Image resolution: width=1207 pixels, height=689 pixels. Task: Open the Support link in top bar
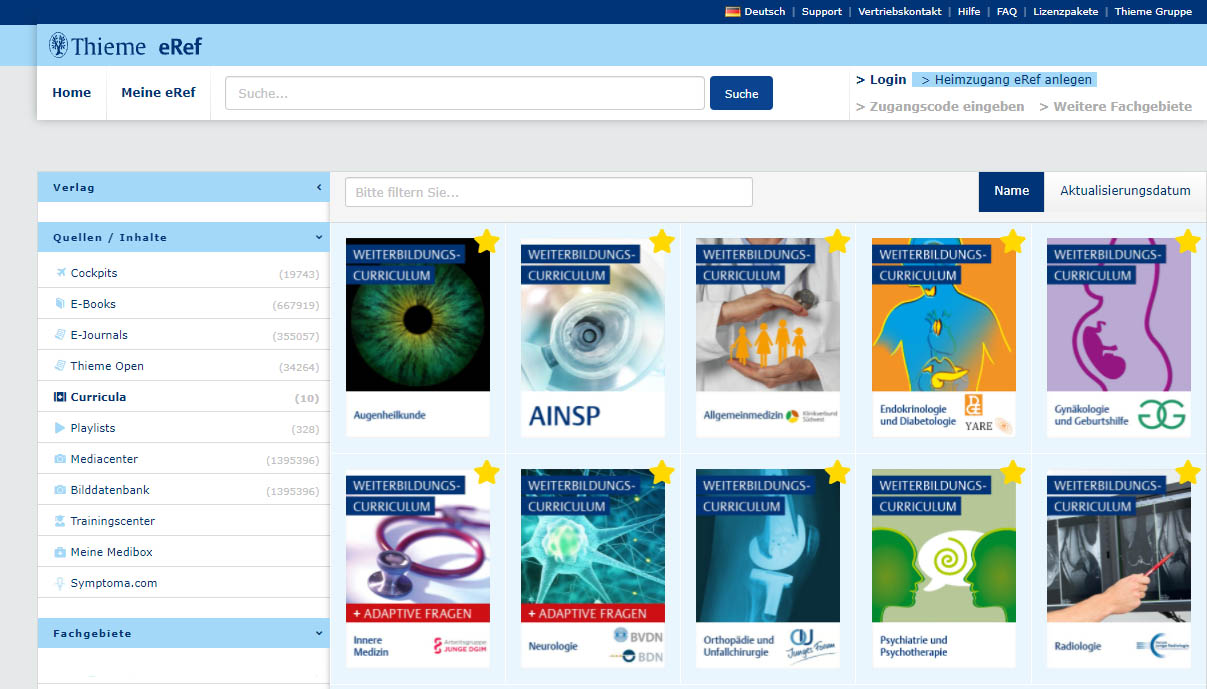822,12
